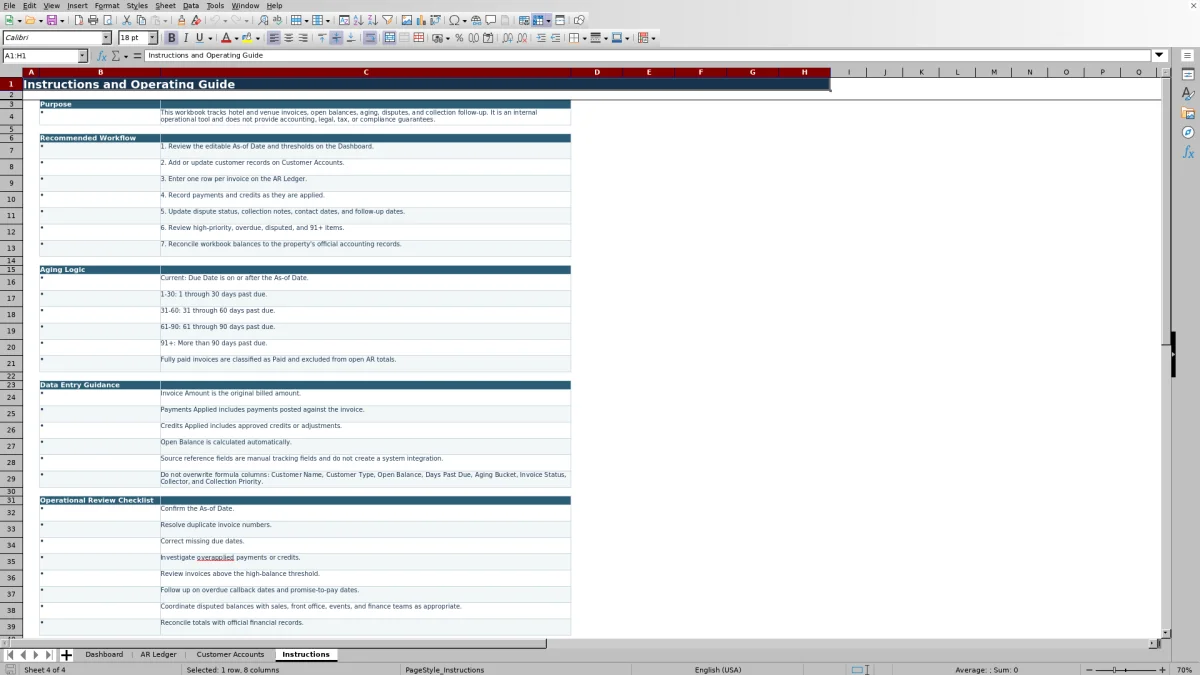Click the Align Top icon
The width and height of the screenshot is (1200, 675).
(x=321, y=38)
